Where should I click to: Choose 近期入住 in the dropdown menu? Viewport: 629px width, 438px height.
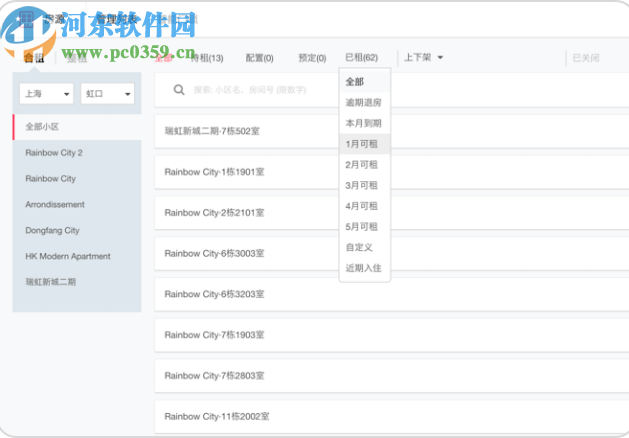click(365, 268)
